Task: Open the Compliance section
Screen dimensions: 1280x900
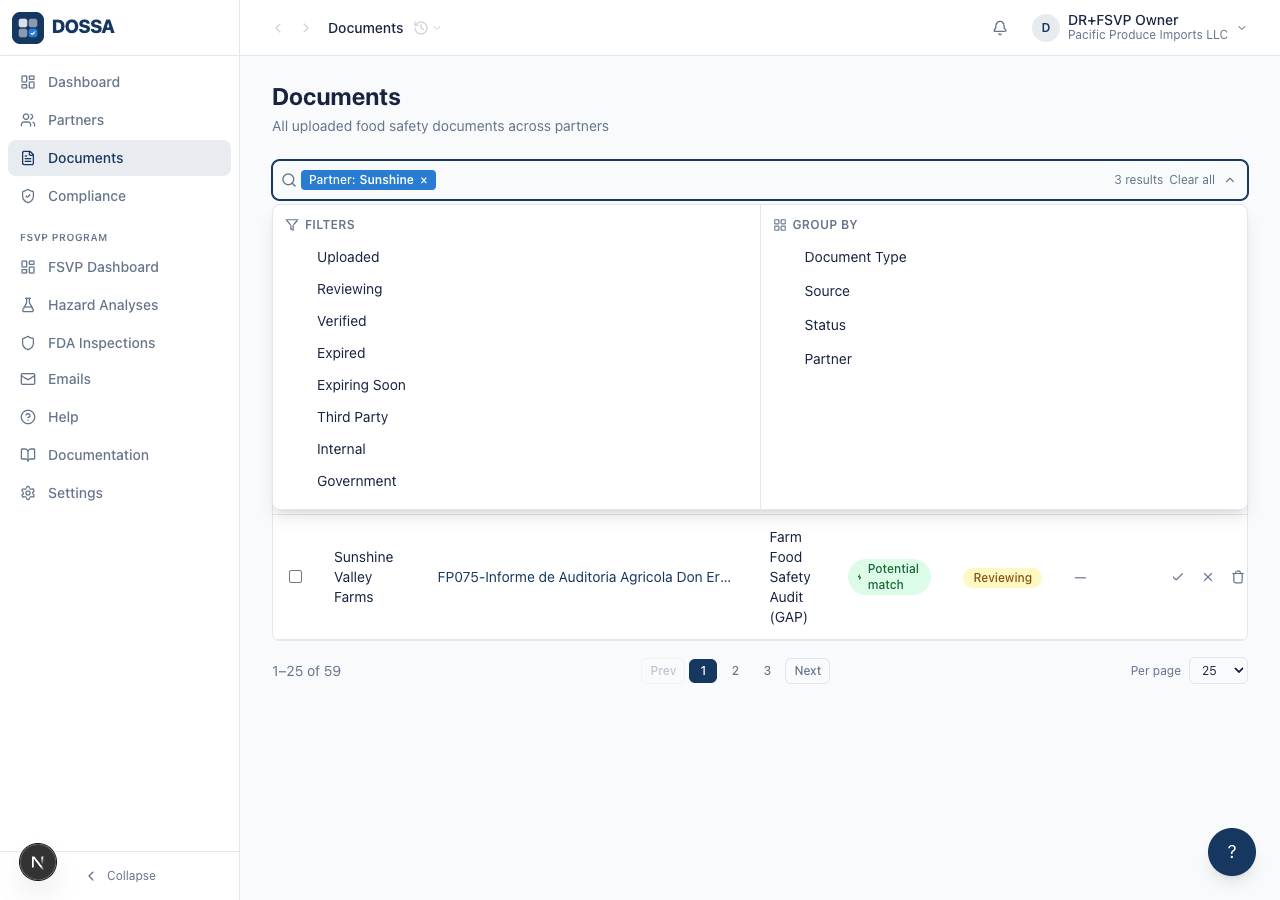Action: [x=119, y=196]
